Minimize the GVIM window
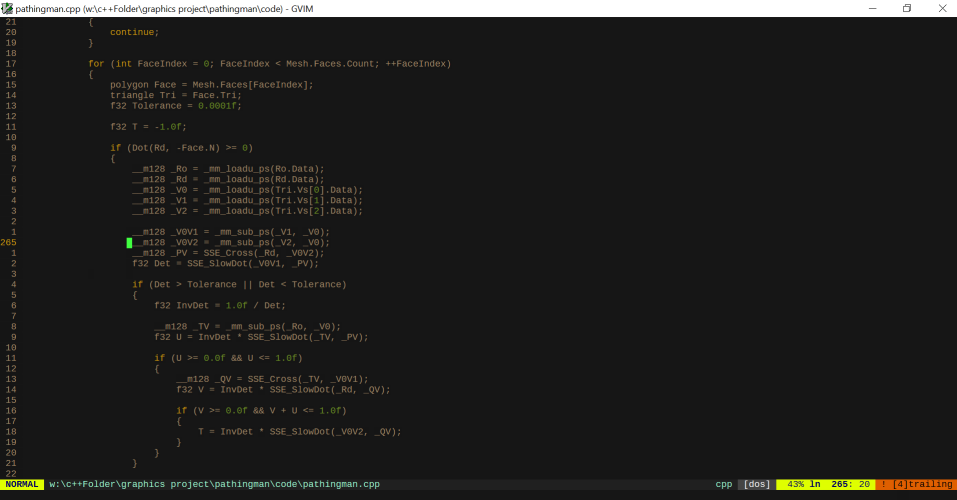Image resolution: width=957 pixels, height=500 pixels. coord(872,9)
